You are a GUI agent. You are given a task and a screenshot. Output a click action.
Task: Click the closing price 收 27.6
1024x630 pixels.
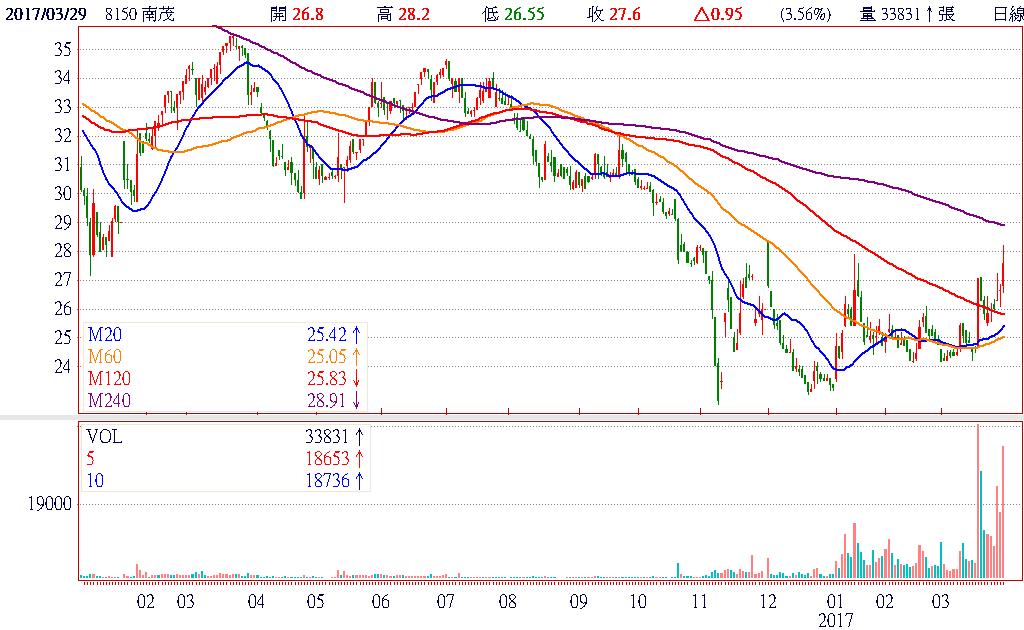click(x=617, y=13)
